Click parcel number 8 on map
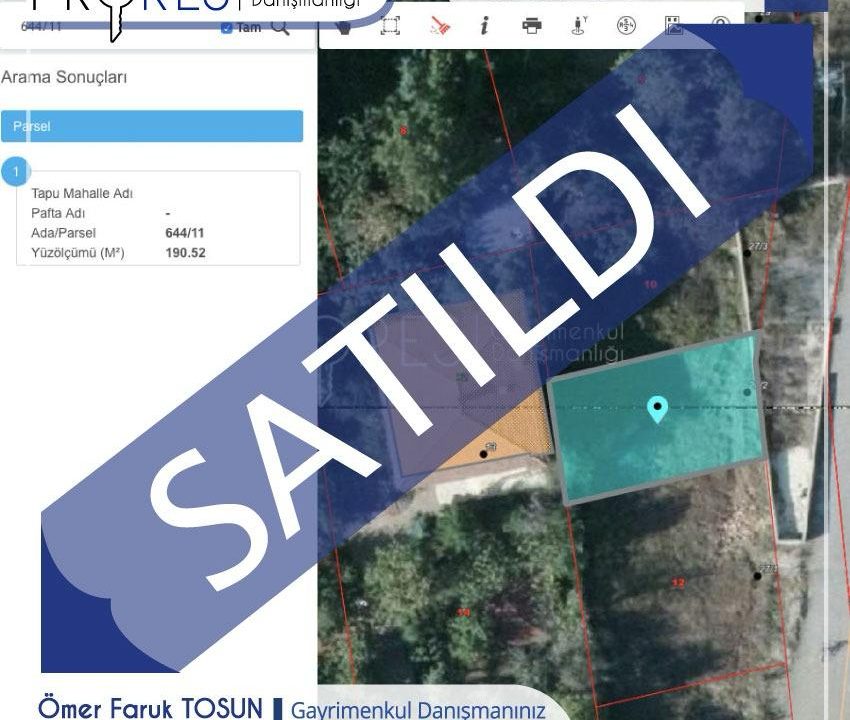Image resolution: width=850 pixels, height=720 pixels. click(403, 130)
